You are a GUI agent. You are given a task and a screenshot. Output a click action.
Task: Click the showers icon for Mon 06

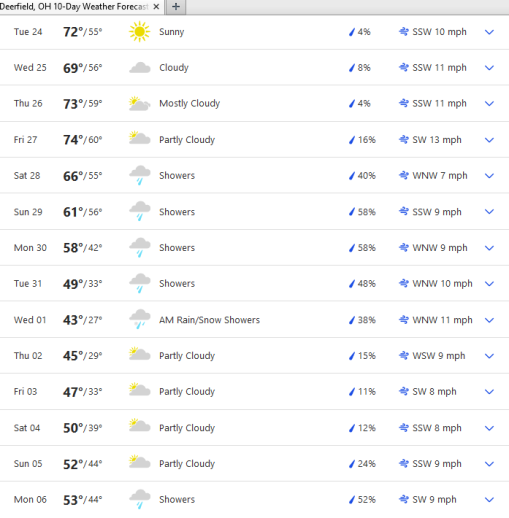(139, 499)
